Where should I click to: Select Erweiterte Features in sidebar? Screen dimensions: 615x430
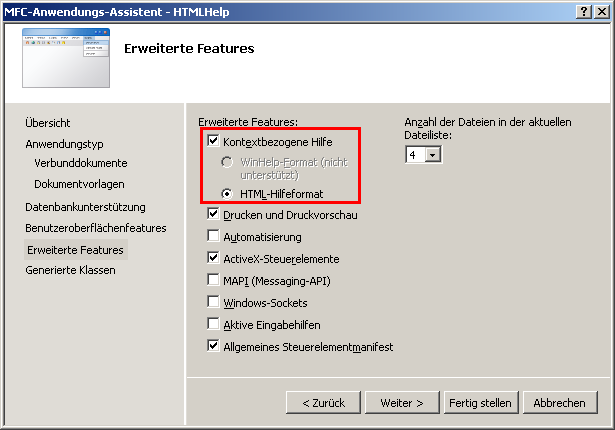click(75, 250)
